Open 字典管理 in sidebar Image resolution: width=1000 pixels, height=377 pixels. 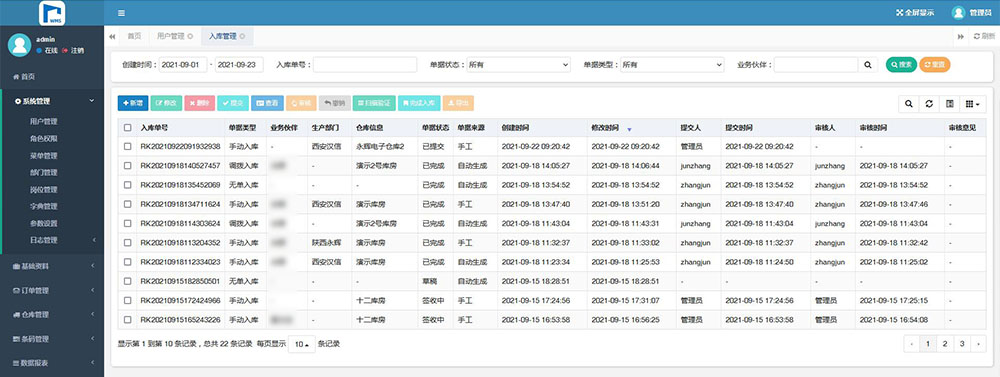coord(43,206)
